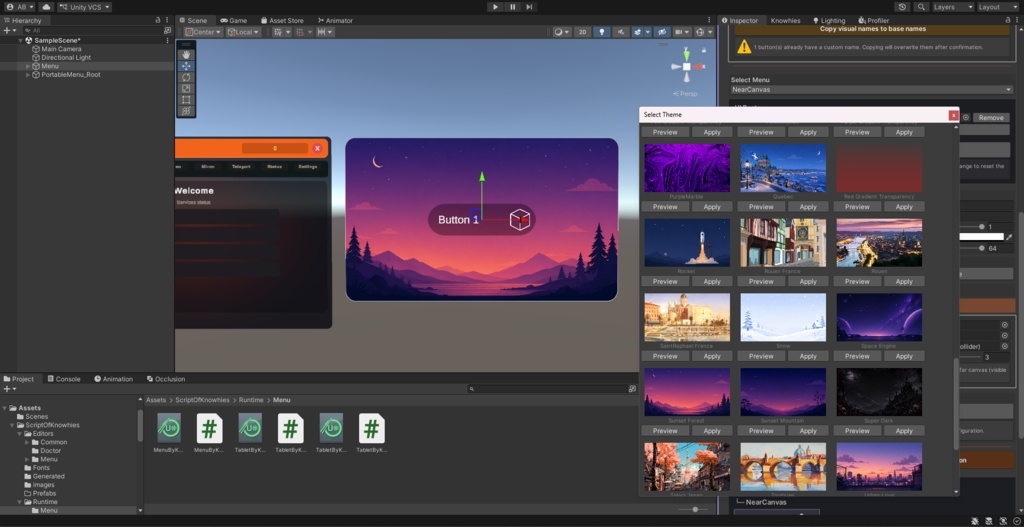Open the draw mode shading dropdown
Viewport: 1024px width, 527px height.
(562, 32)
